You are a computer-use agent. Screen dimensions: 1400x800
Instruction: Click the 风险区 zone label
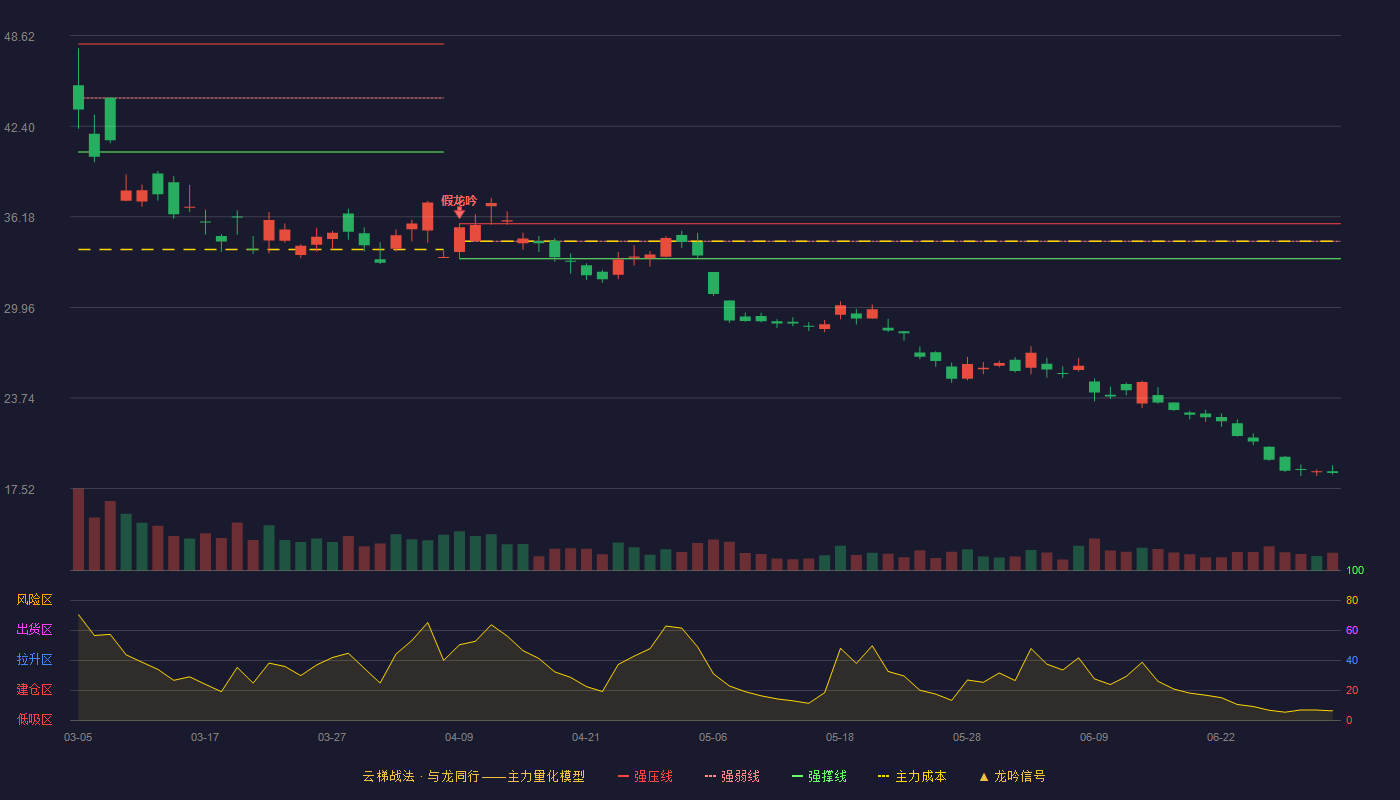click(34, 600)
